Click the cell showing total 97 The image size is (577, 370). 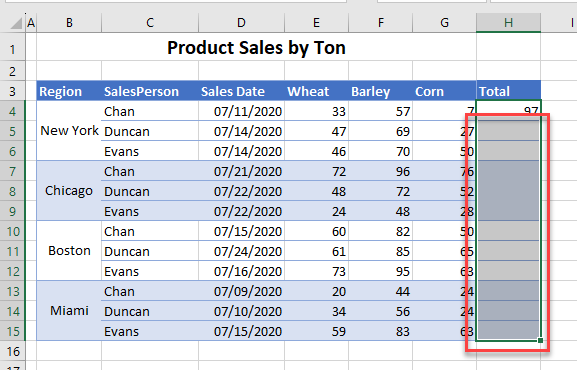click(508, 111)
